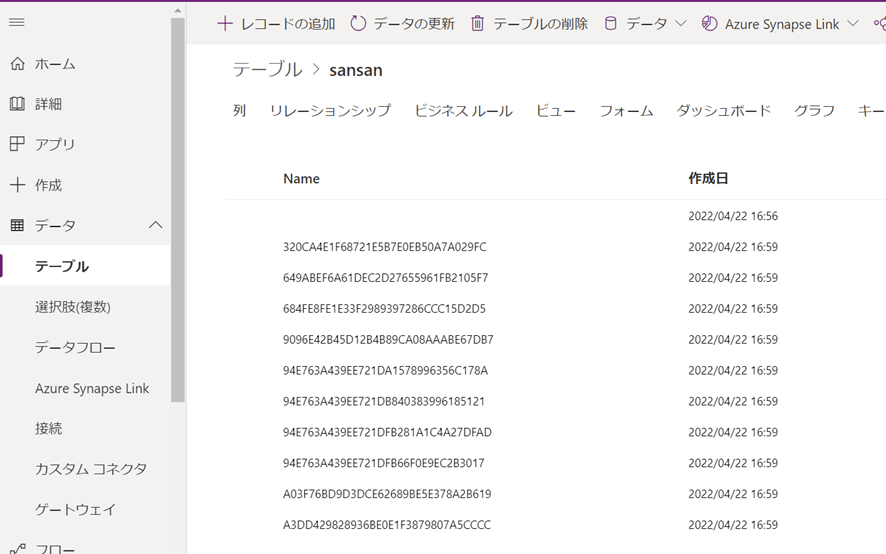Screen dimensions: 886x554
Task: Select テーブル sidebar item
Action: click(x=85, y=266)
